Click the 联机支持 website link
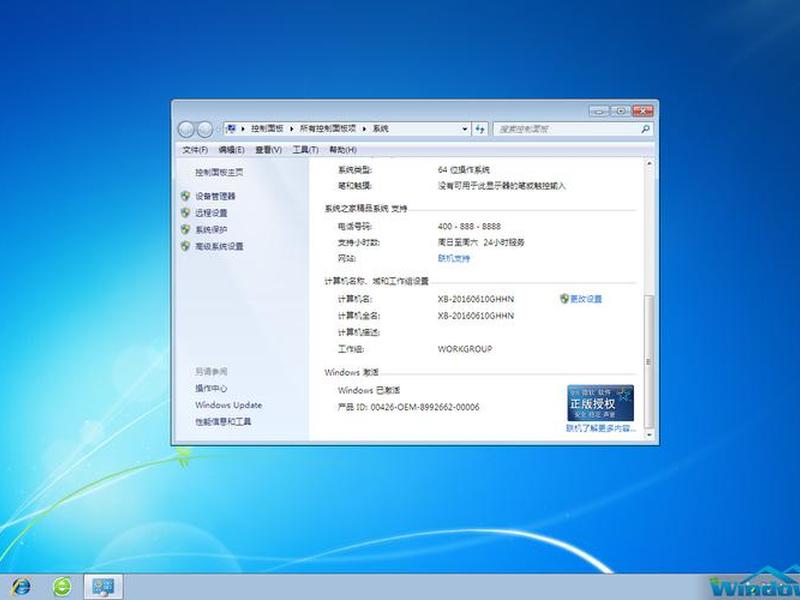Viewport: 800px width, 600px height. tap(454, 258)
